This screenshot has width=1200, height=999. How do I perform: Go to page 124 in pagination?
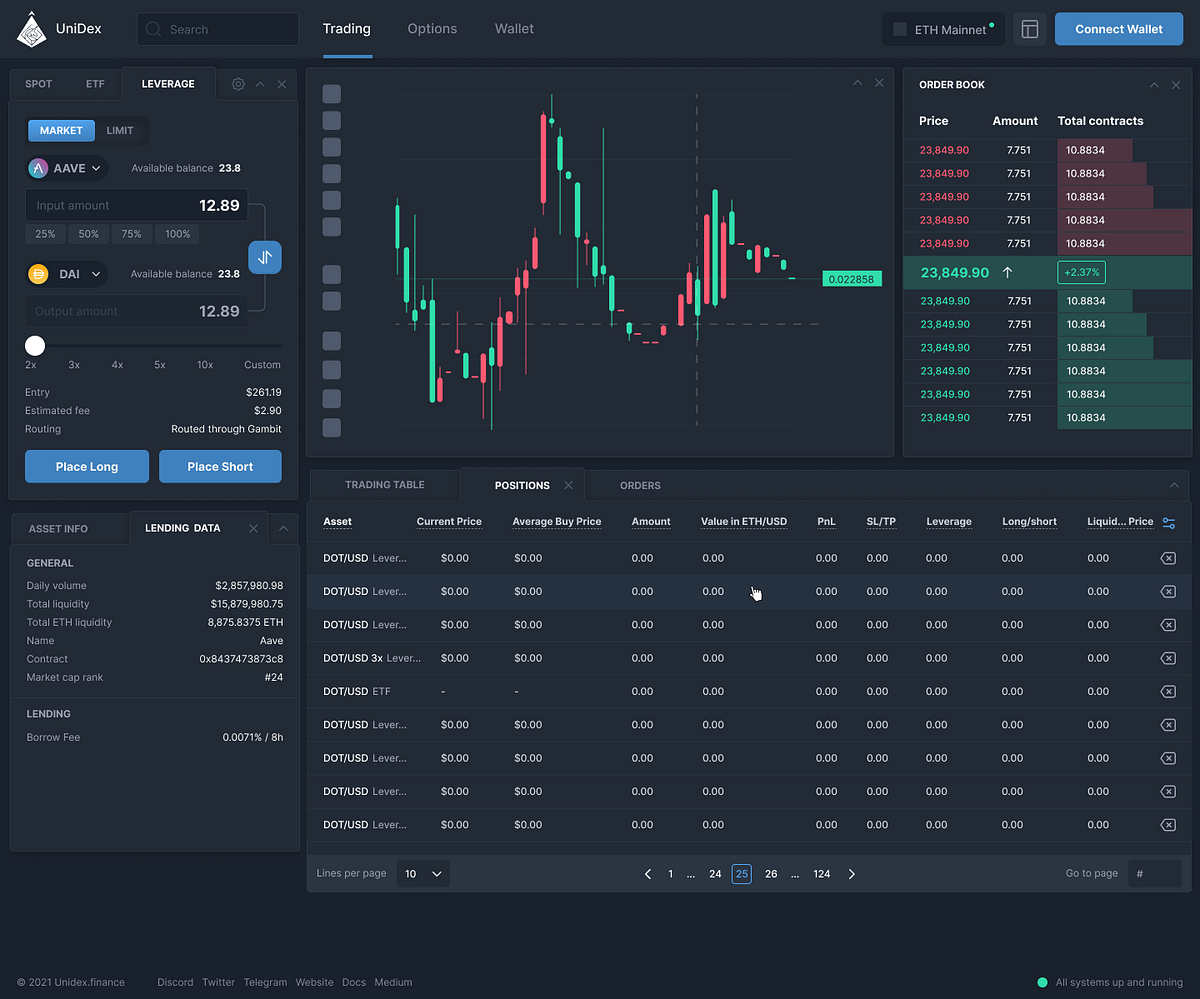coord(822,874)
